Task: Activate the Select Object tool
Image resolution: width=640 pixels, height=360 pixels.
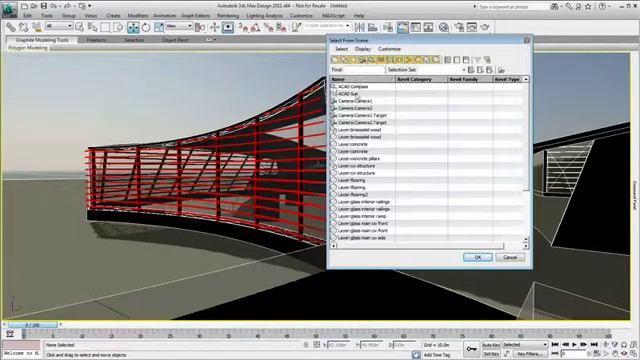Action: tap(79, 27)
